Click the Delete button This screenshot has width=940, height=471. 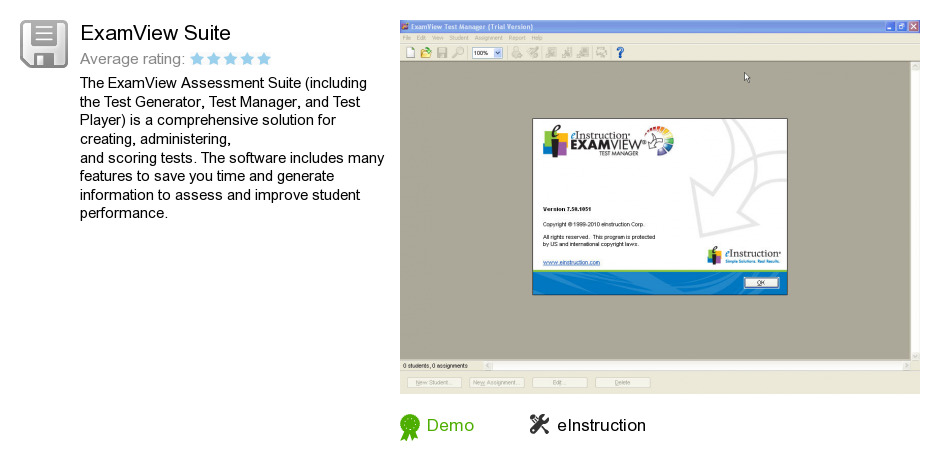tap(622, 382)
